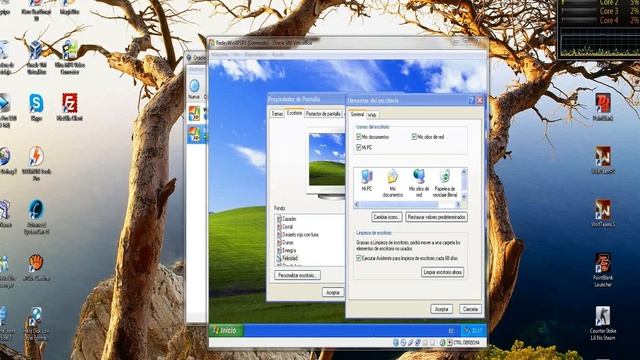Screen dimensions: 640x360
Task: Click Personalizar escritorio... button
Action: point(298,275)
